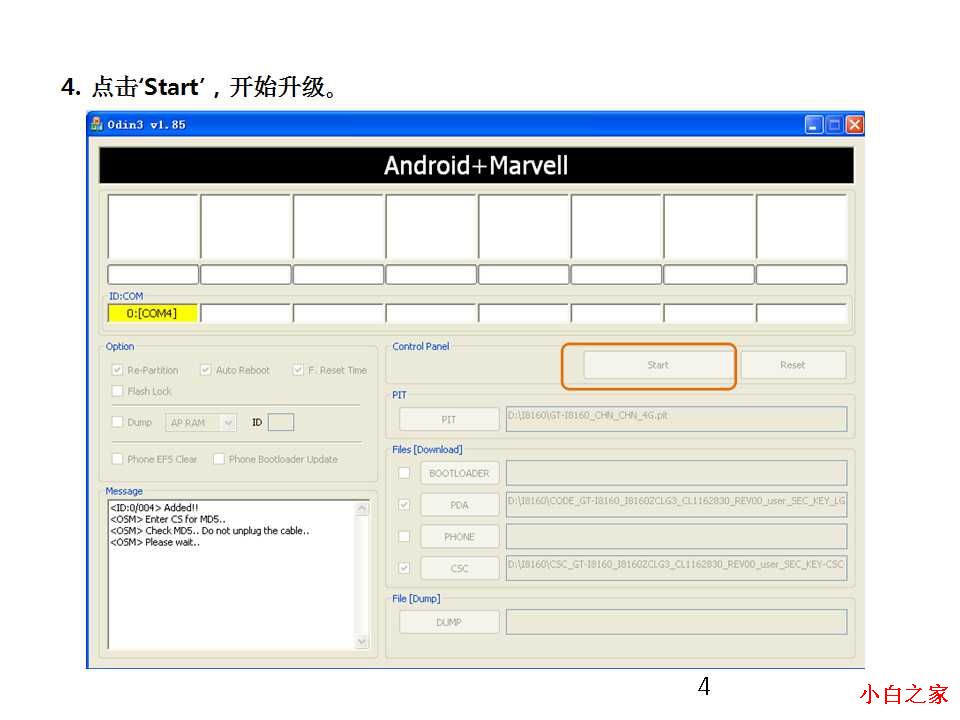
Task: Click message log scrollbar up arrow
Action: (362, 509)
